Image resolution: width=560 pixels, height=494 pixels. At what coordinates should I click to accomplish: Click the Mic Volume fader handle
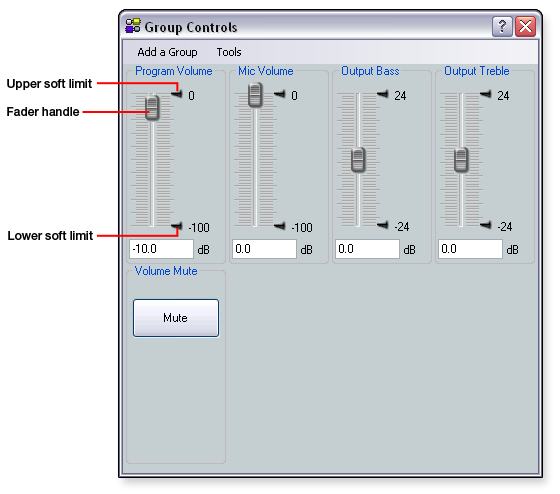click(x=255, y=95)
